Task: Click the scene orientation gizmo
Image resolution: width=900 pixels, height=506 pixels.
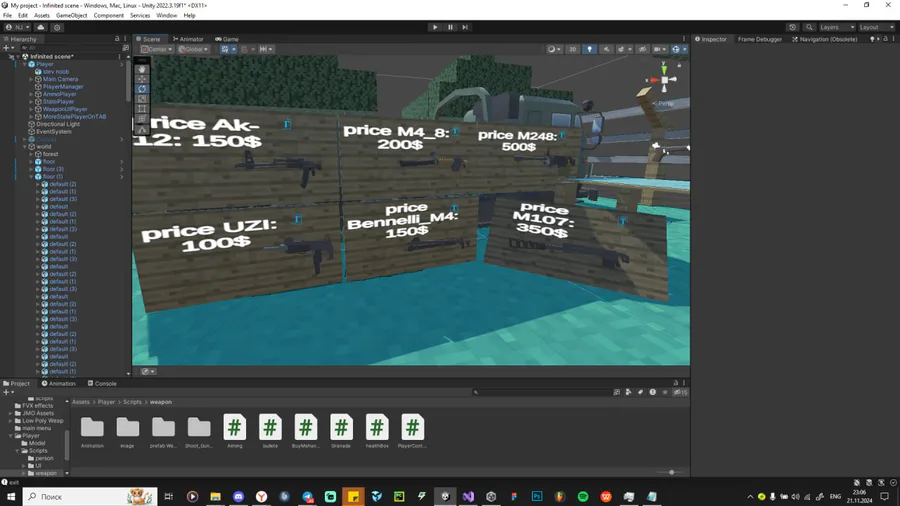Action: coord(664,80)
